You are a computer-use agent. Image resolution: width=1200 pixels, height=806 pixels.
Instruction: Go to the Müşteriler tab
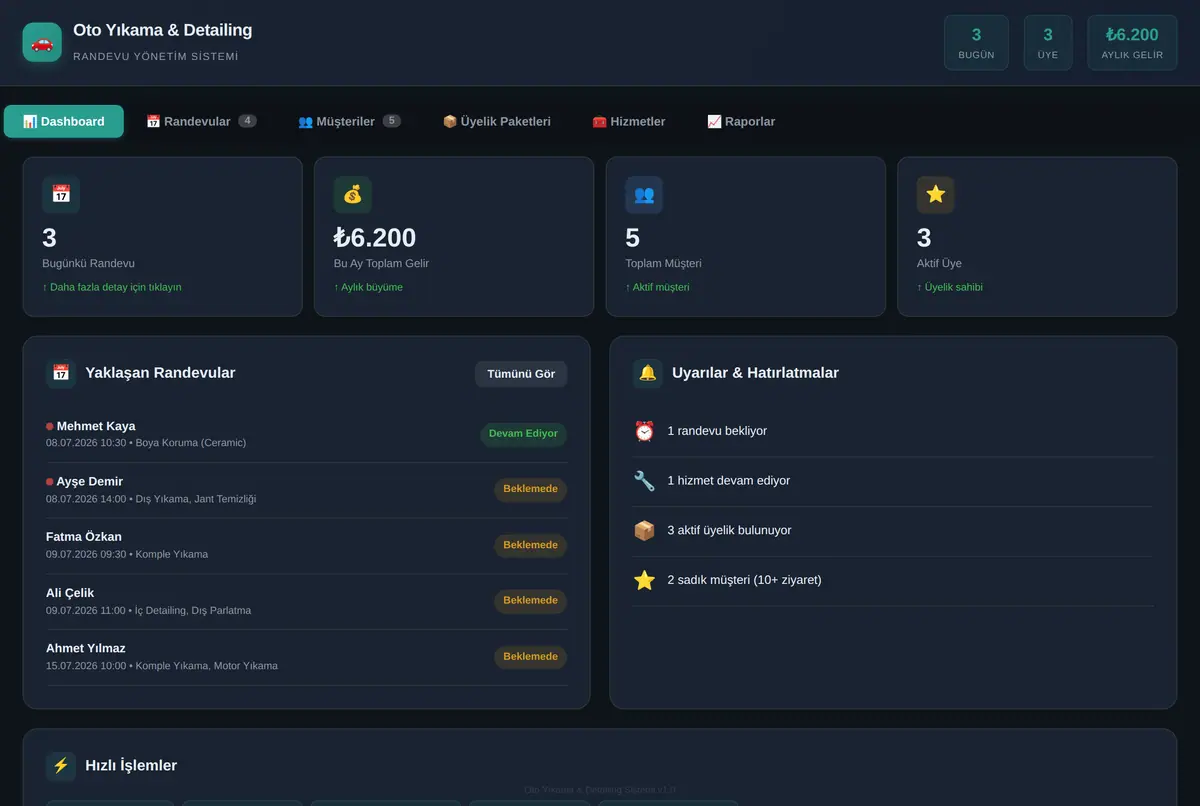point(349,121)
